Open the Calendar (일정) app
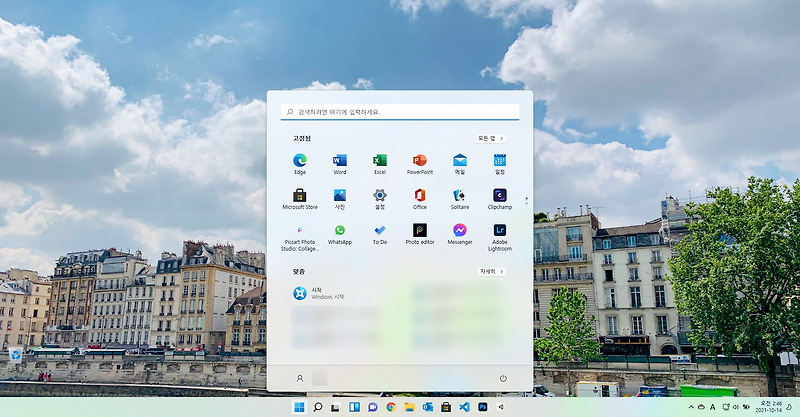Screen dimensions: 800x417 [x=499, y=164]
